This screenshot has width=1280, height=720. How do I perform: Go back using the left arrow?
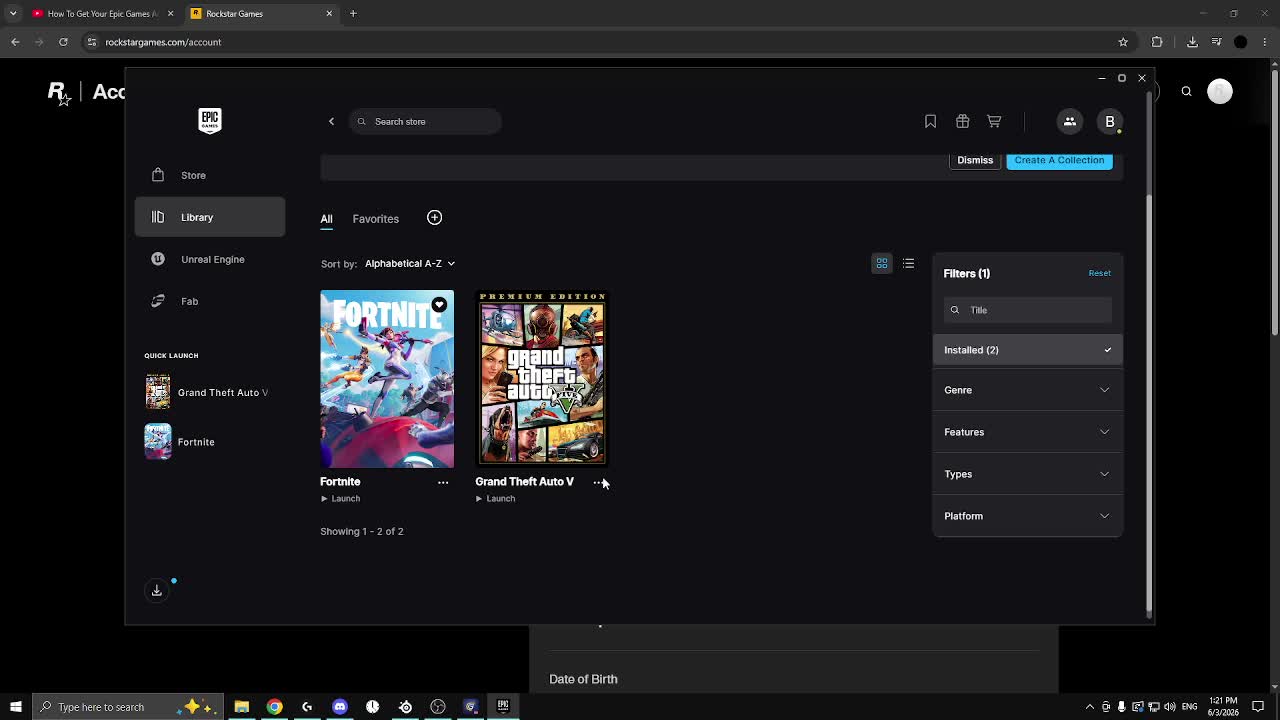click(x=331, y=122)
